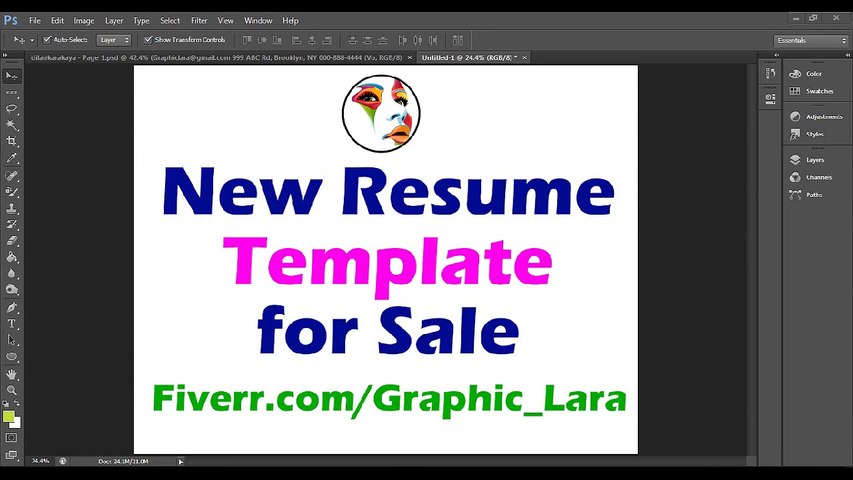Swap foreground and background colors
The image size is (853, 480).
(17, 403)
